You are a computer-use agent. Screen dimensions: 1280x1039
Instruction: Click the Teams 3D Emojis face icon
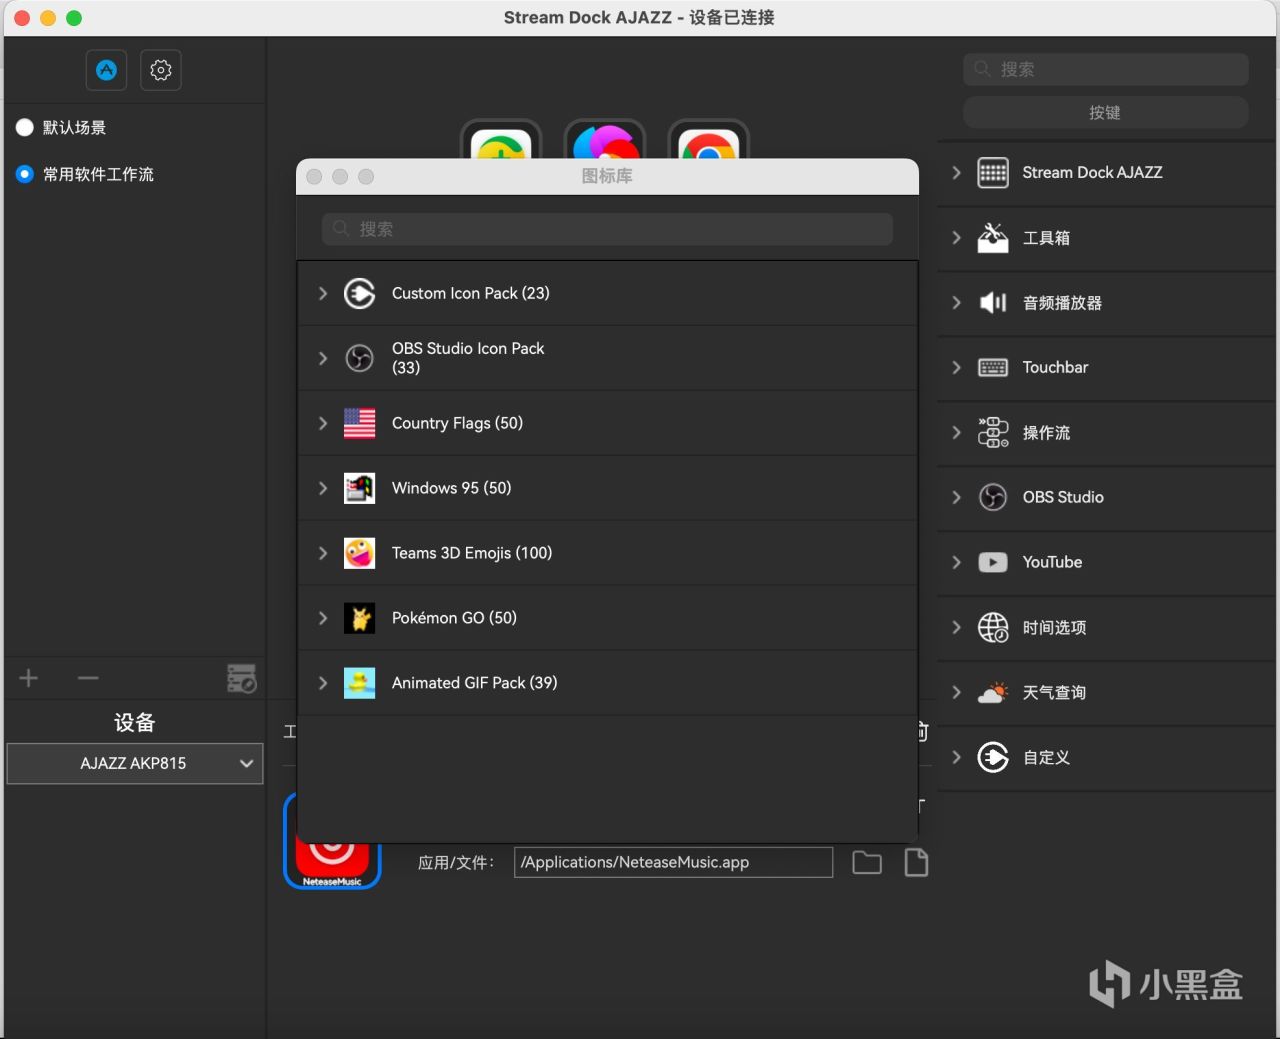(x=360, y=553)
